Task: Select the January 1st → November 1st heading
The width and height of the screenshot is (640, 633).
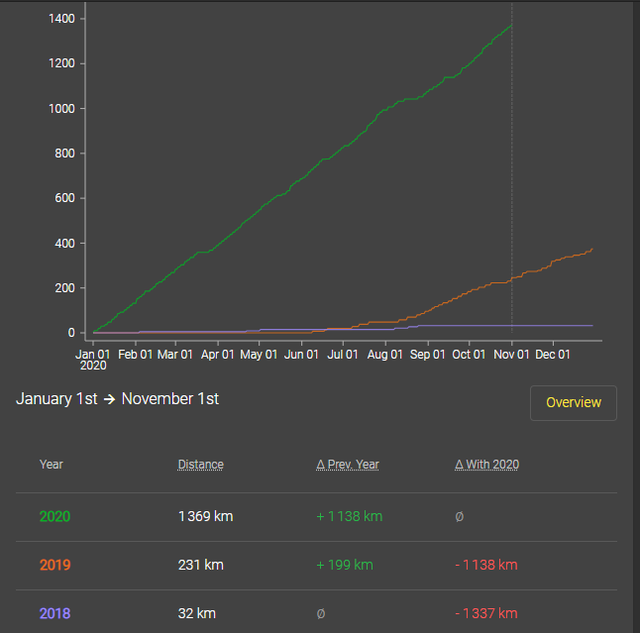Action: point(117,399)
